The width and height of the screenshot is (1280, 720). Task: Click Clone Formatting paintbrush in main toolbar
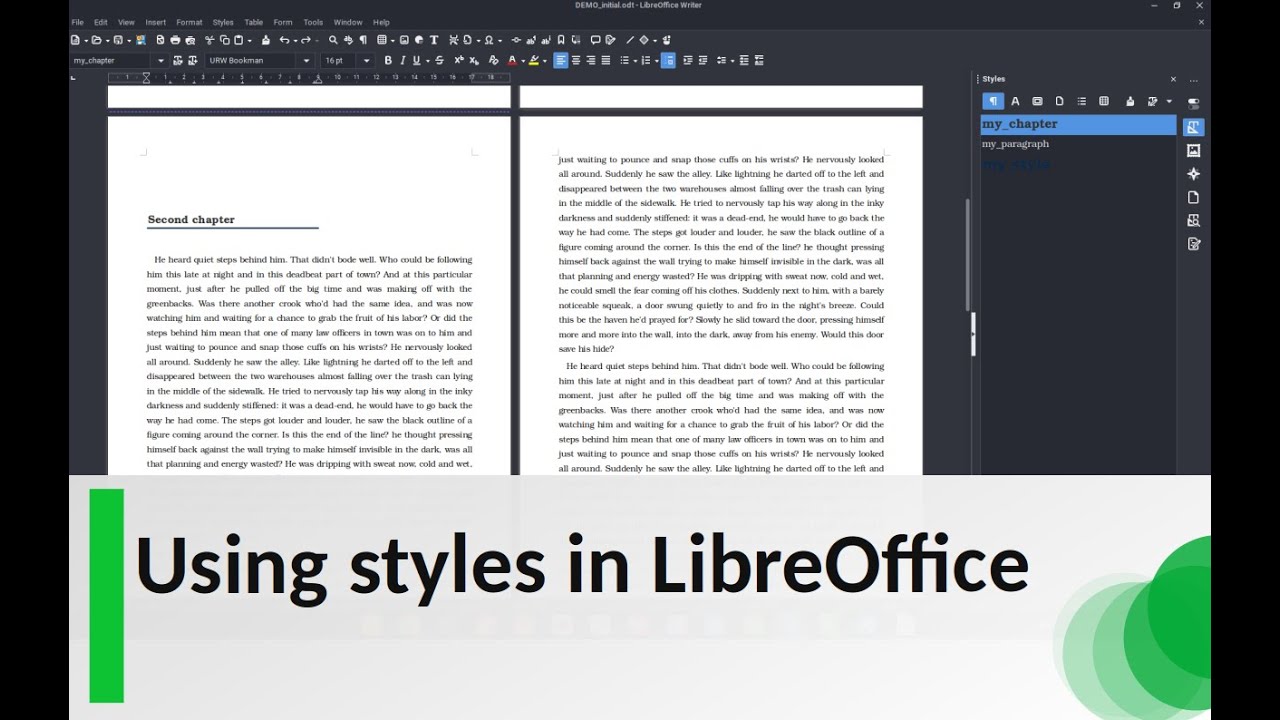[x=265, y=40]
